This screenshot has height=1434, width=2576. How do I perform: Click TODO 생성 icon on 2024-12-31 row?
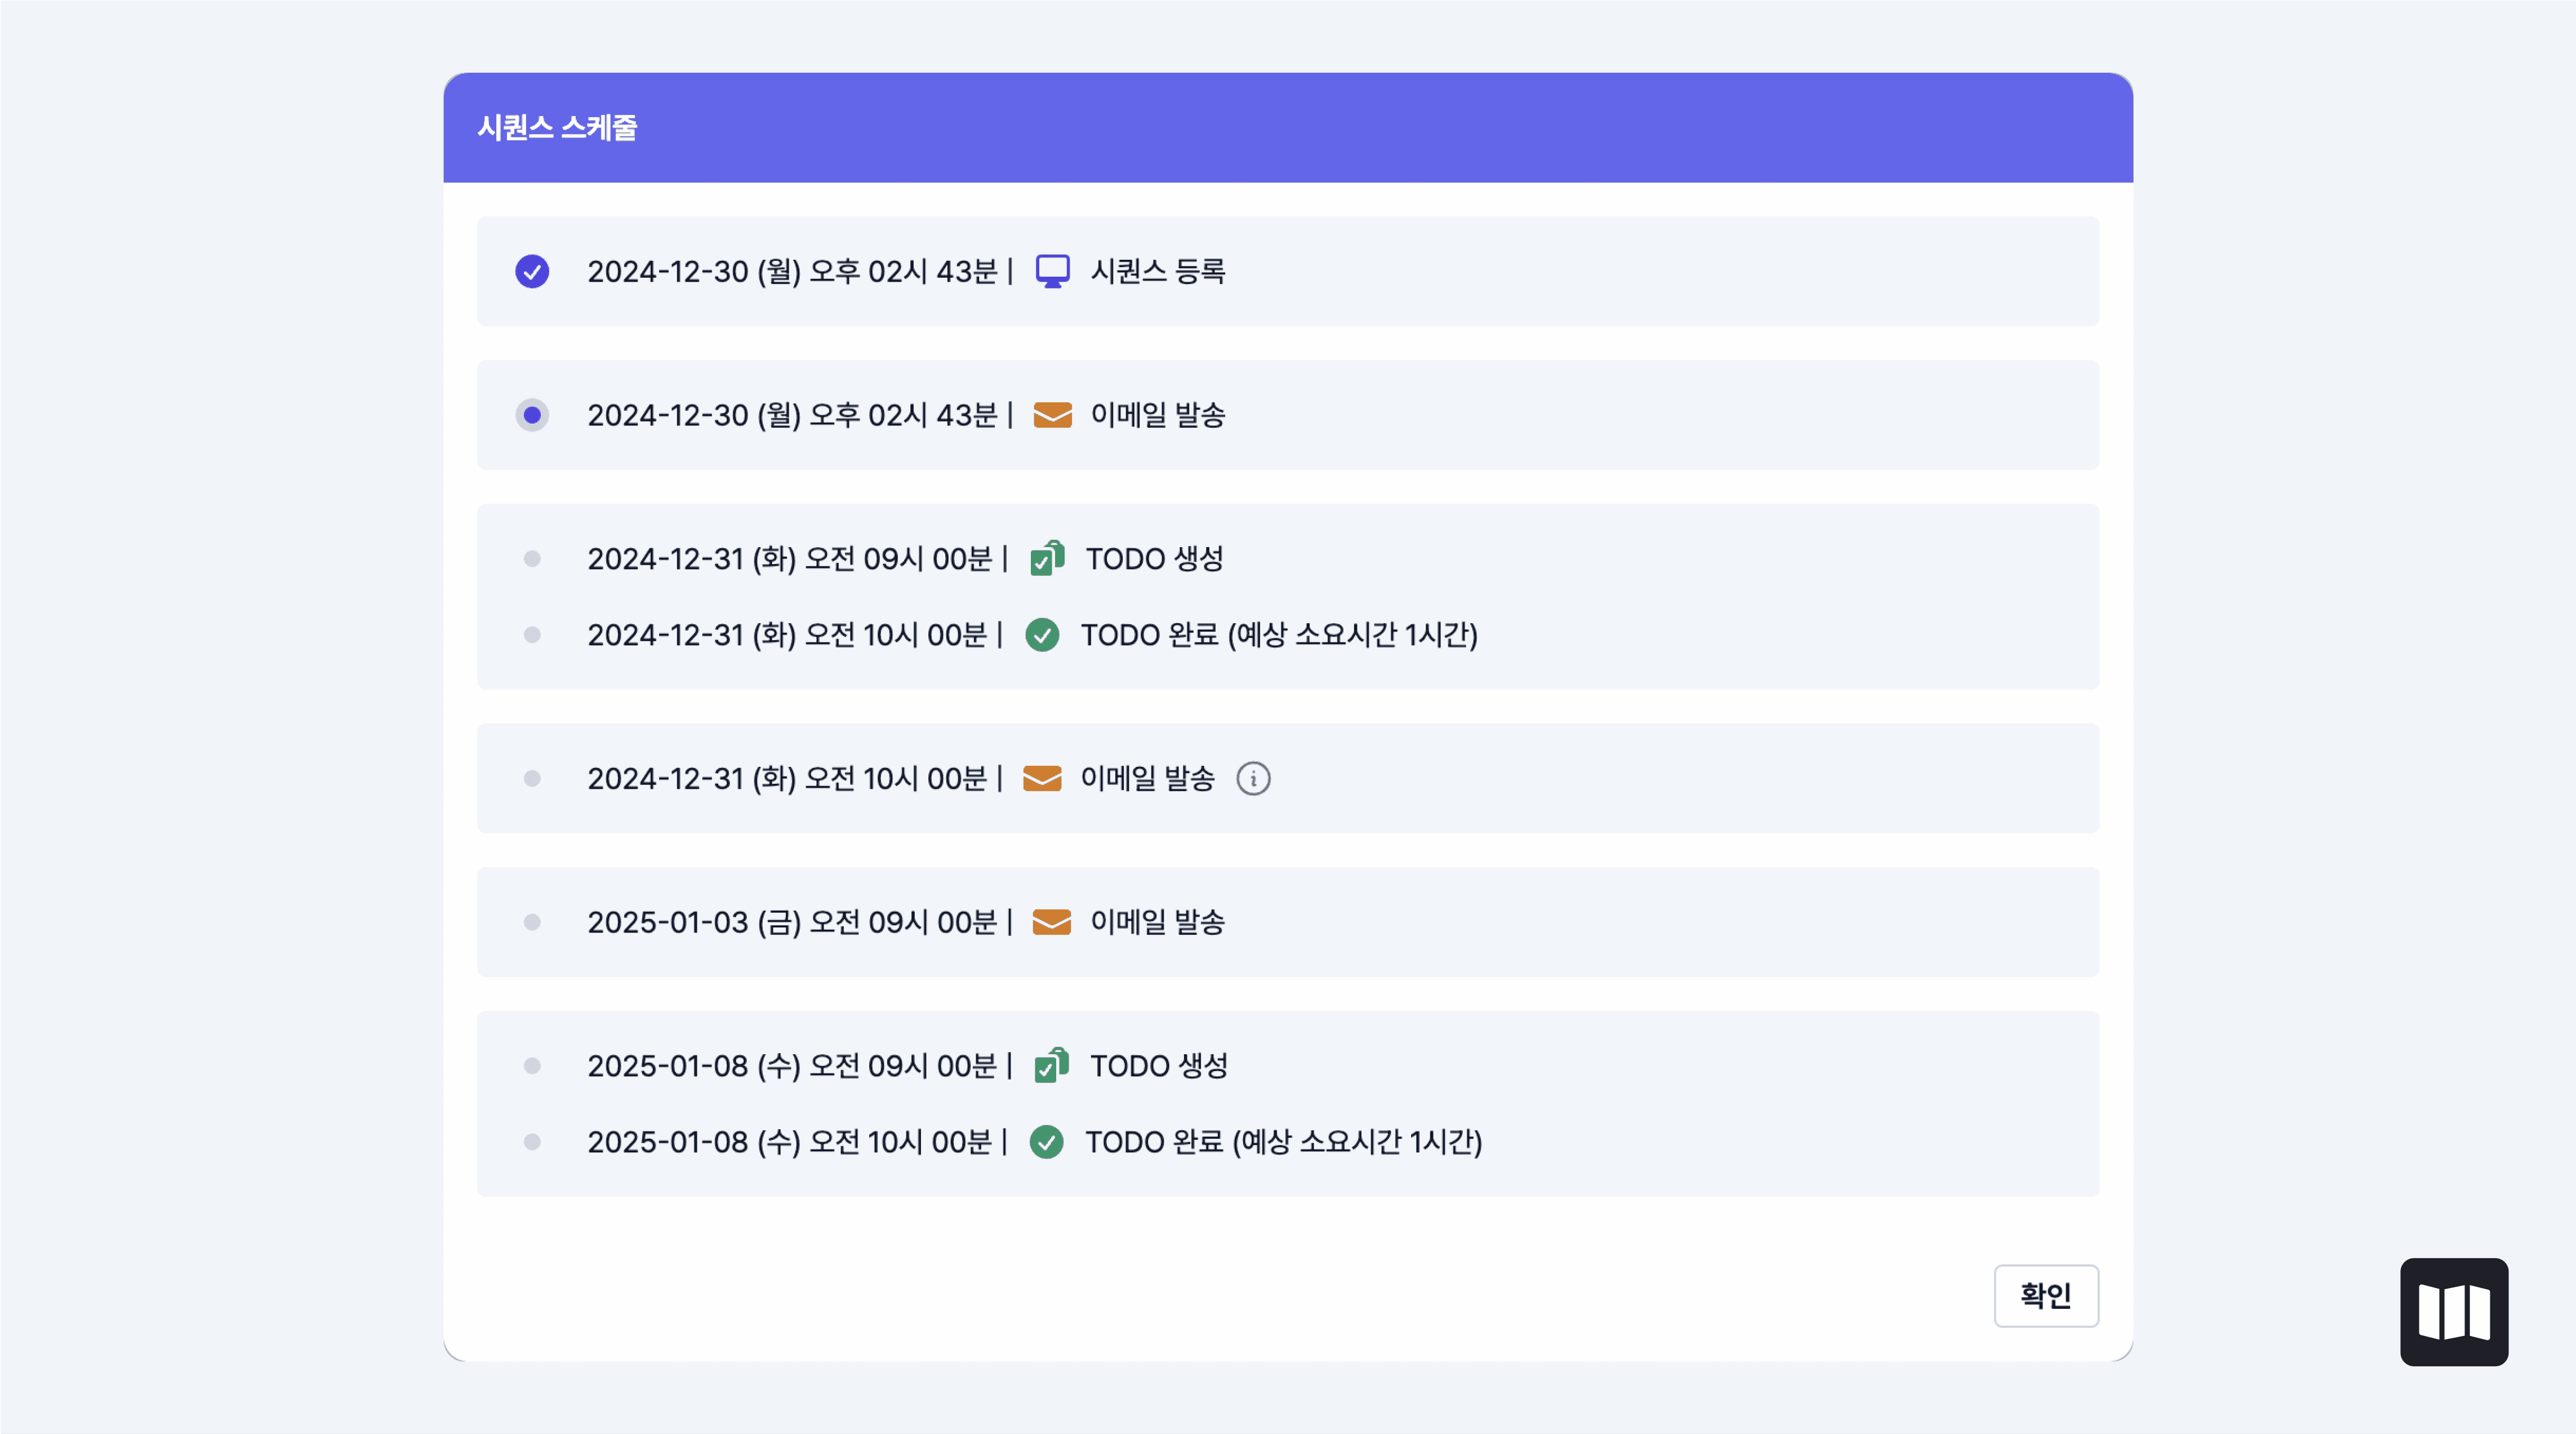pos(1047,558)
